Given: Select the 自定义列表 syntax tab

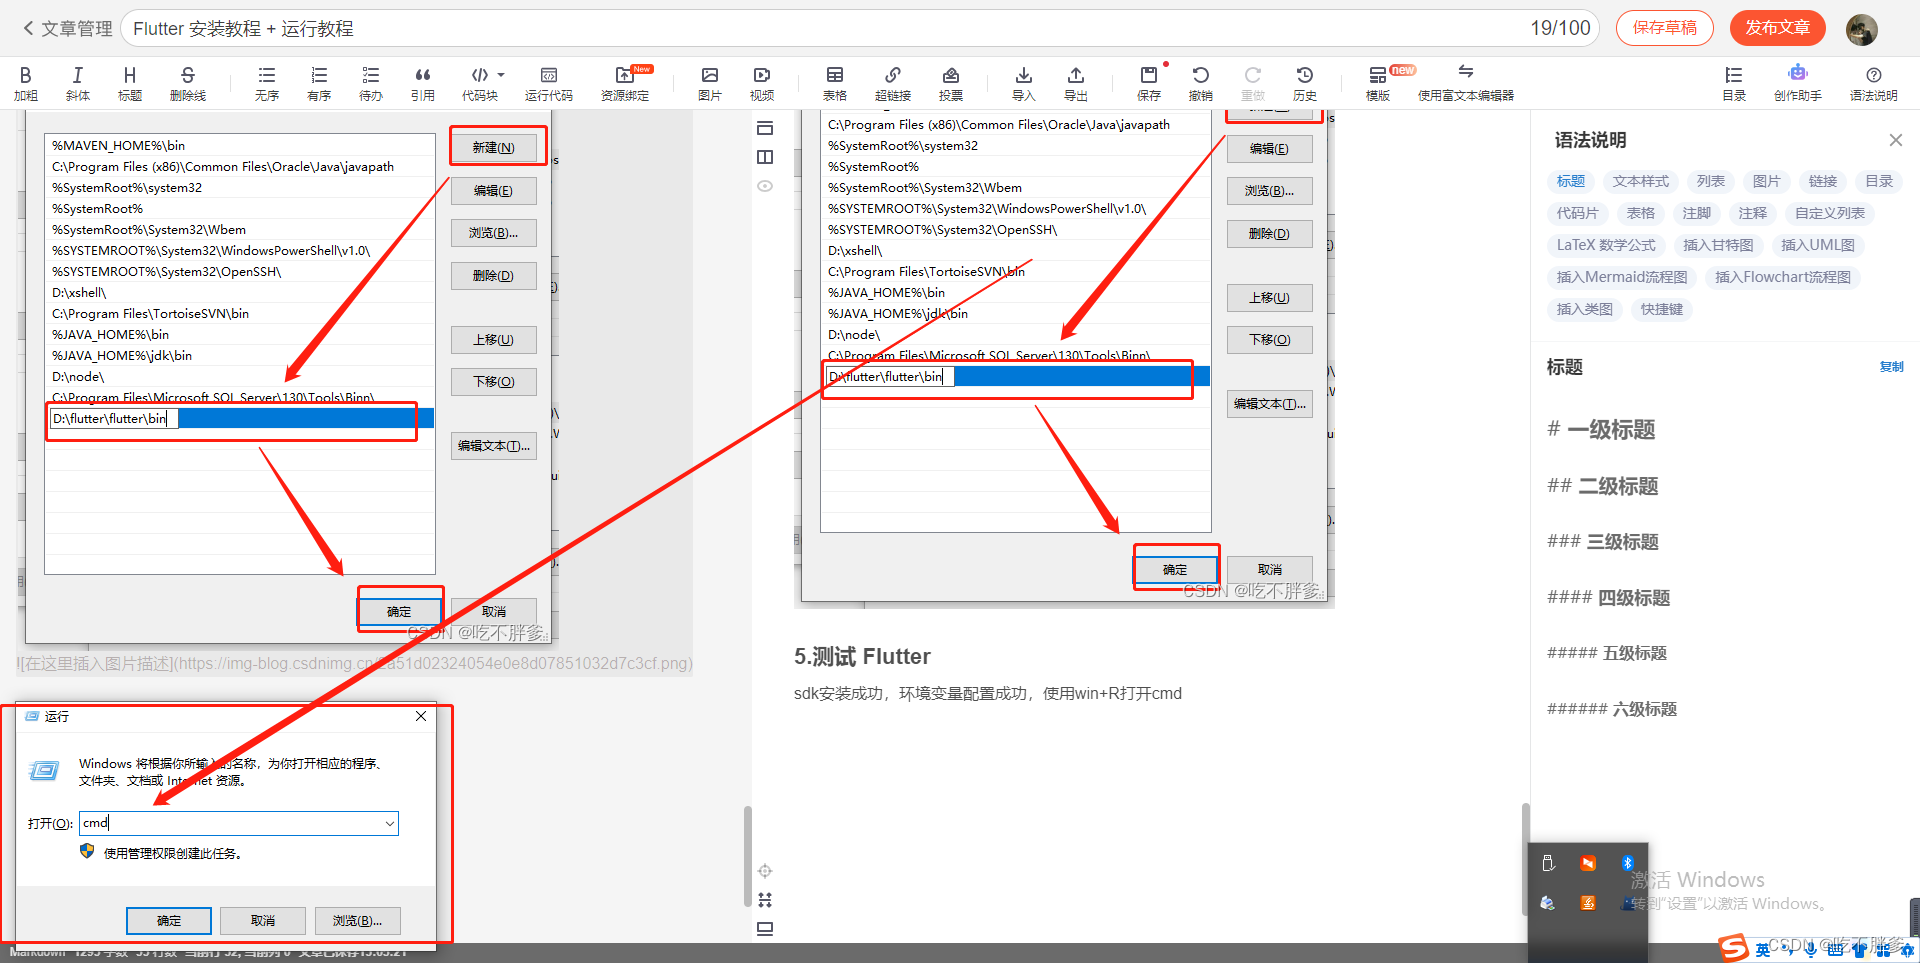Looking at the screenshot, I should 1830,213.
